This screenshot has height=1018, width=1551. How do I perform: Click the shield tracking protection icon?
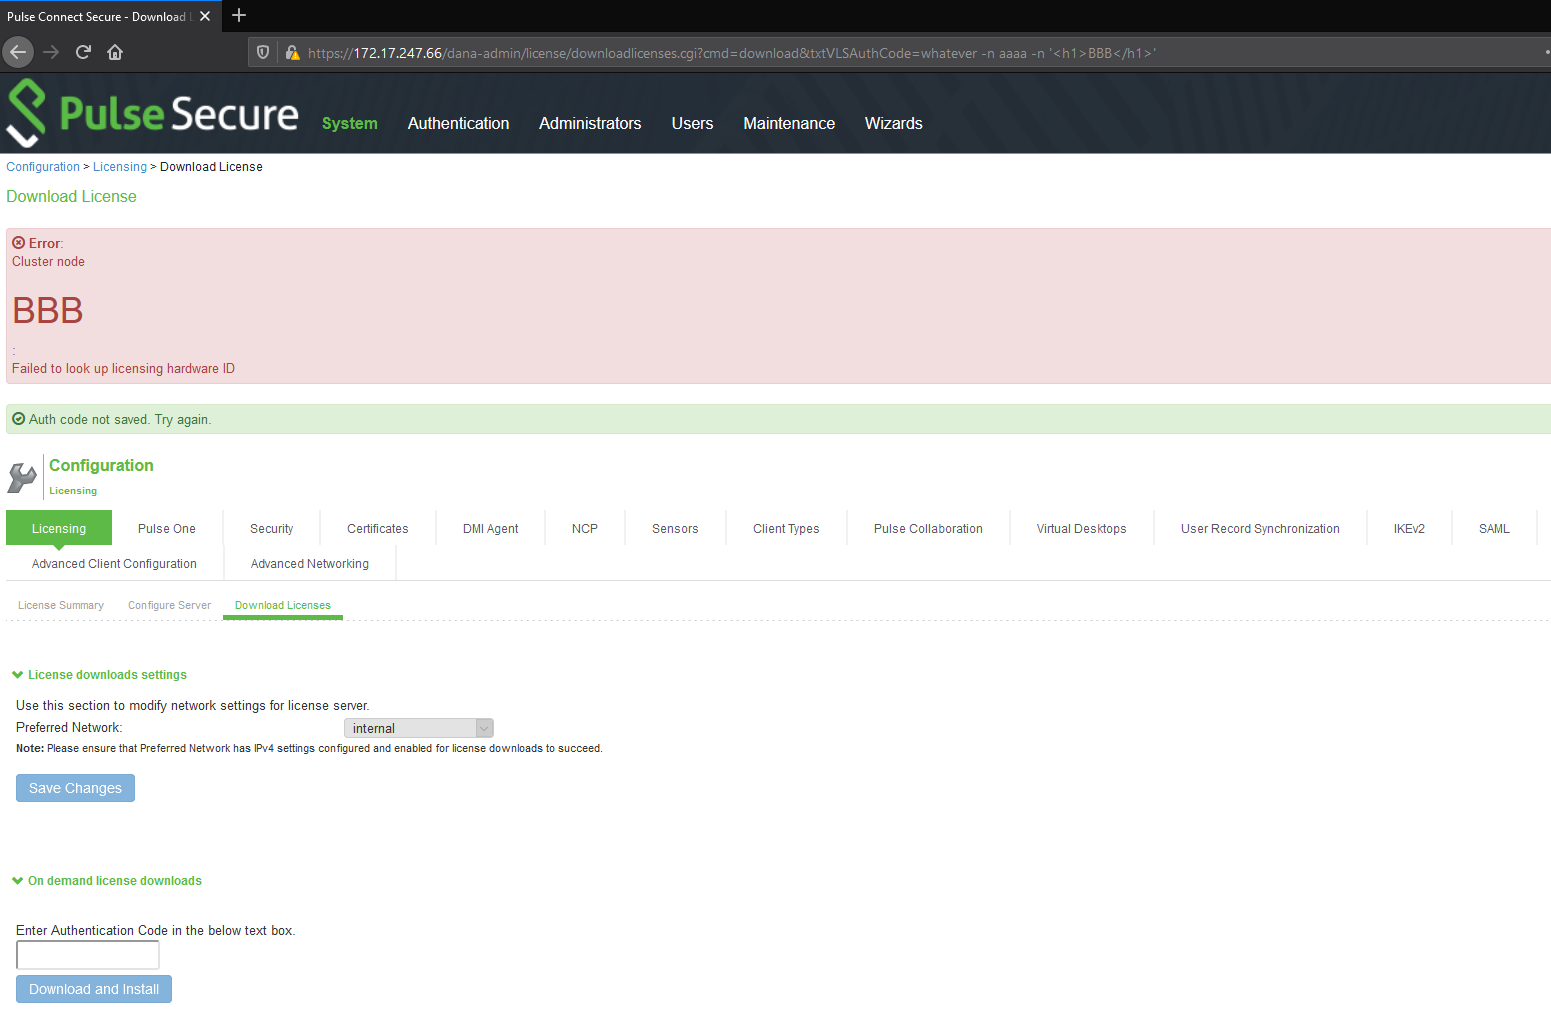[x=263, y=52]
